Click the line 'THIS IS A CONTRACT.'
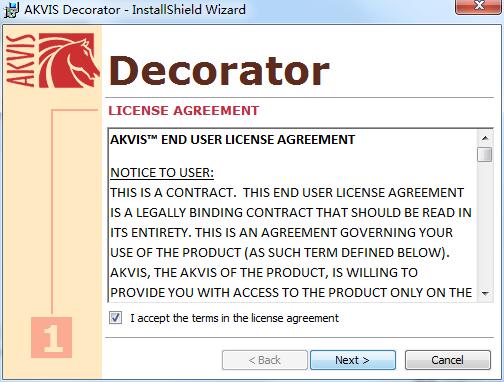Image resolution: width=504 pixels, height=382 pixels. point(287,193)
